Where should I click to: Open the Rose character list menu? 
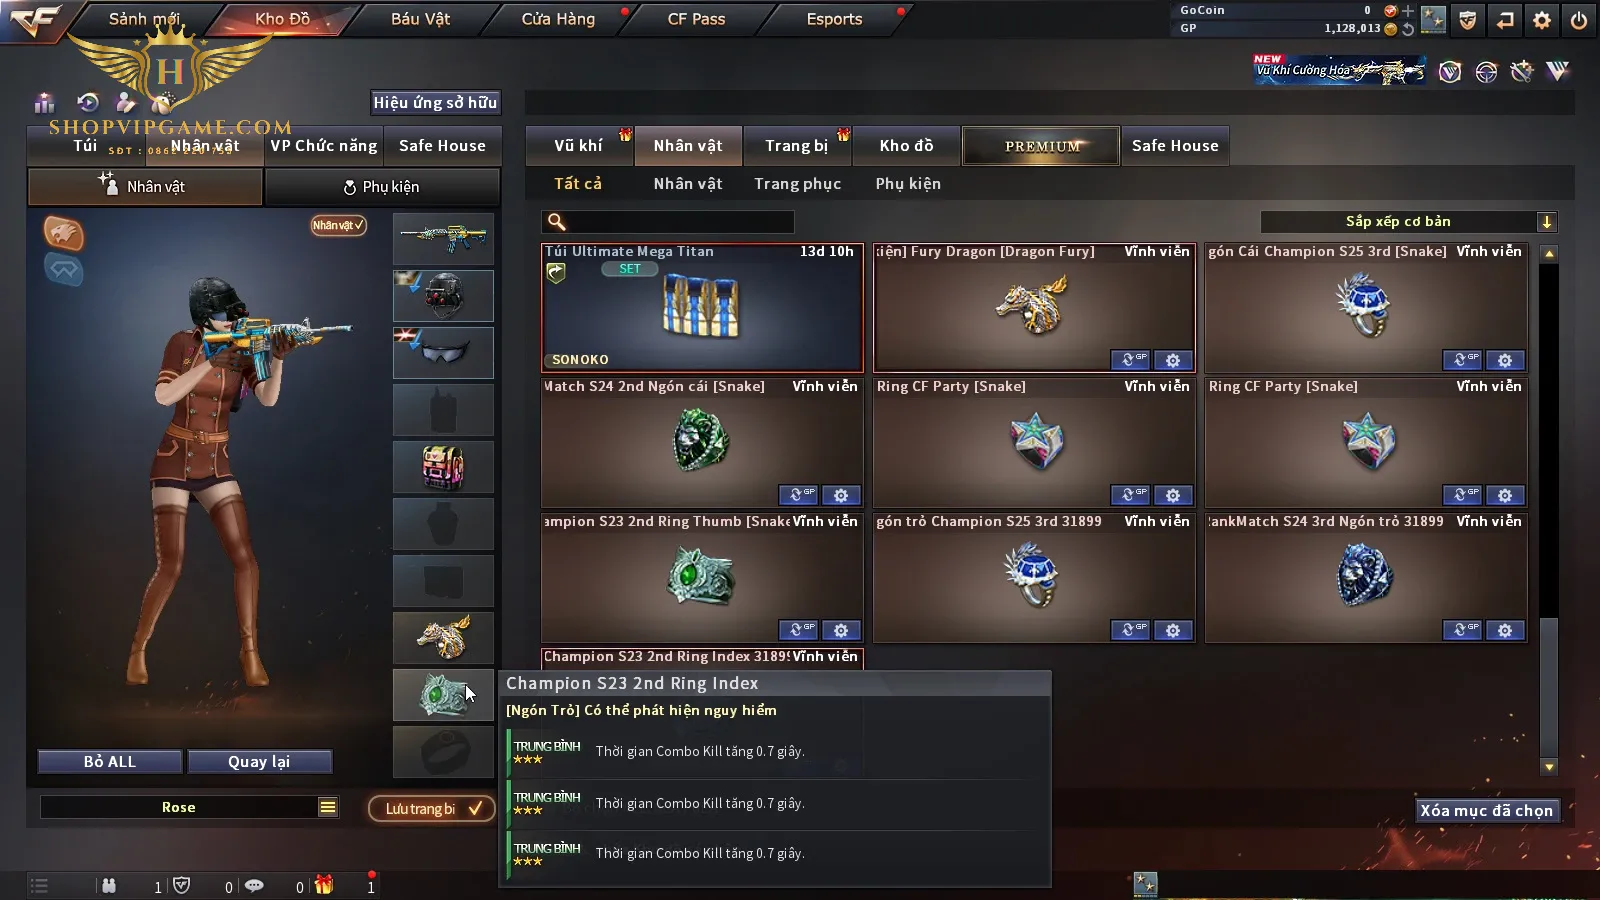tap(327, 807)
